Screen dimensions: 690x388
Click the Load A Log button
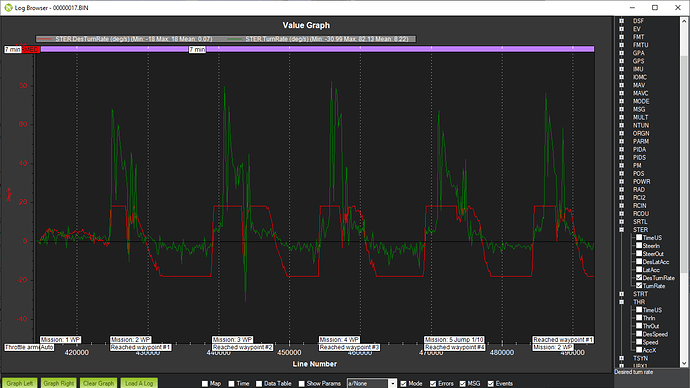[x=139, y=383]
